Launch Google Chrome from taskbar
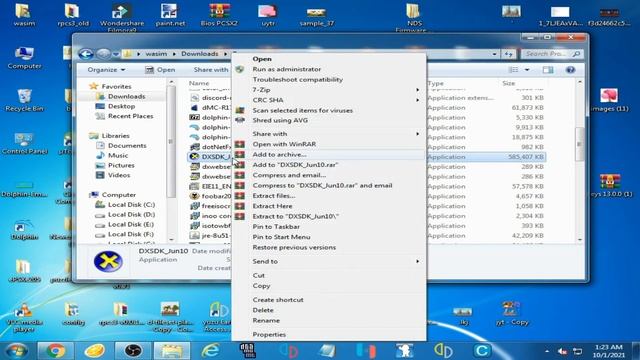640x360 pixels. 56,351
